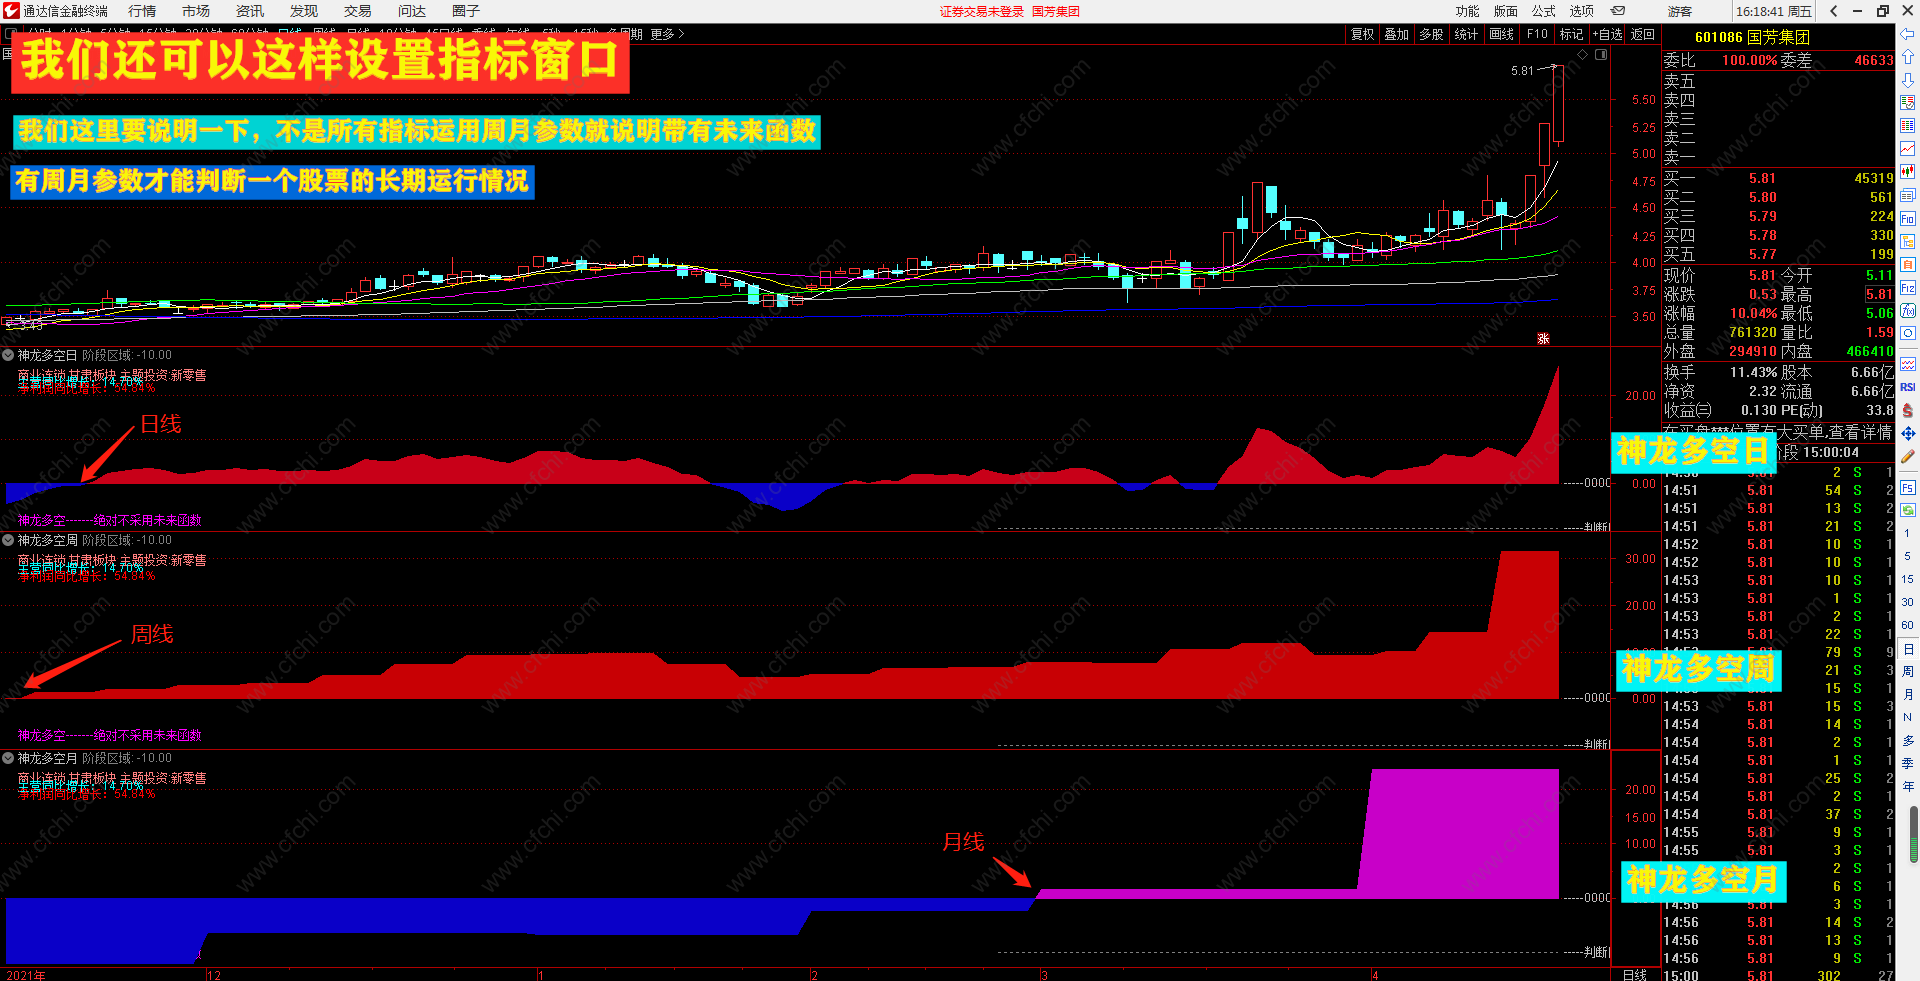Screen dimensions: 1920x981
Task: Click the left chevron icon in title bar
Action: [1833, 11]
